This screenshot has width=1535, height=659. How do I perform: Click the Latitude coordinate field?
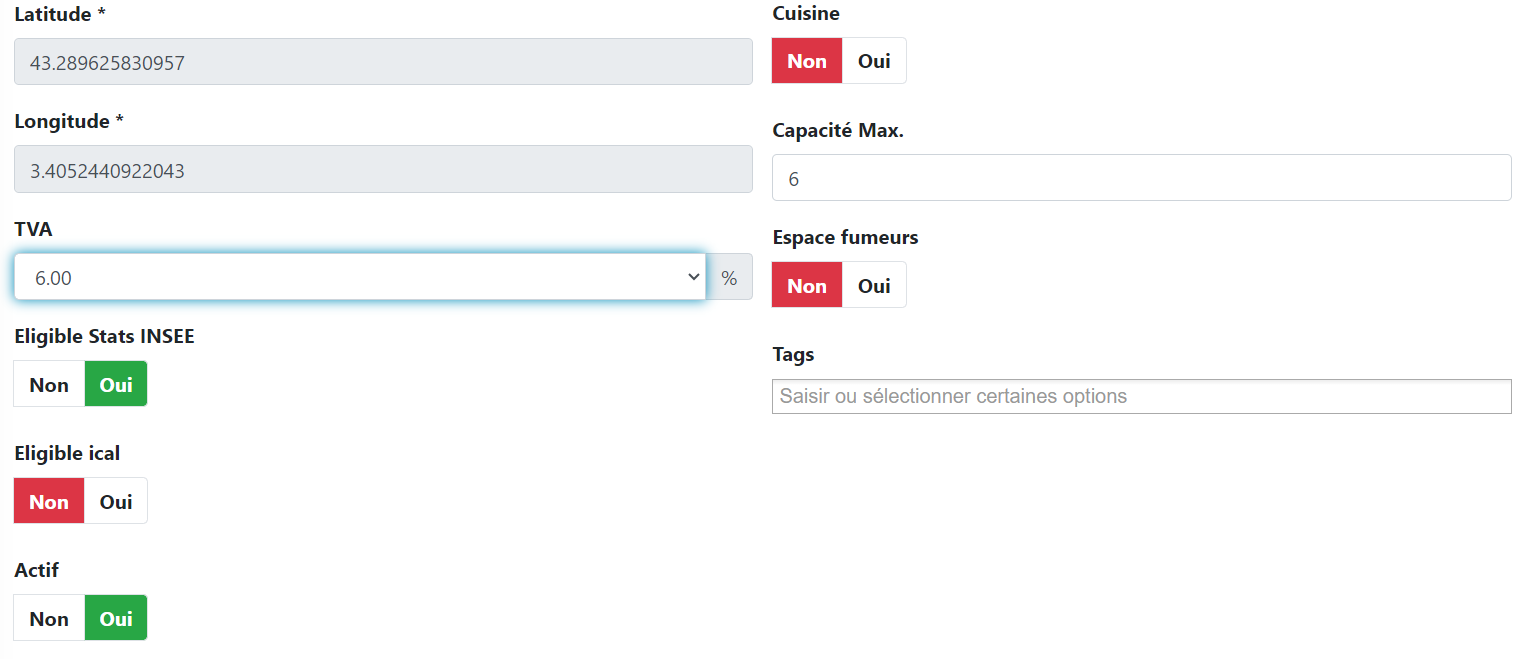383,62
